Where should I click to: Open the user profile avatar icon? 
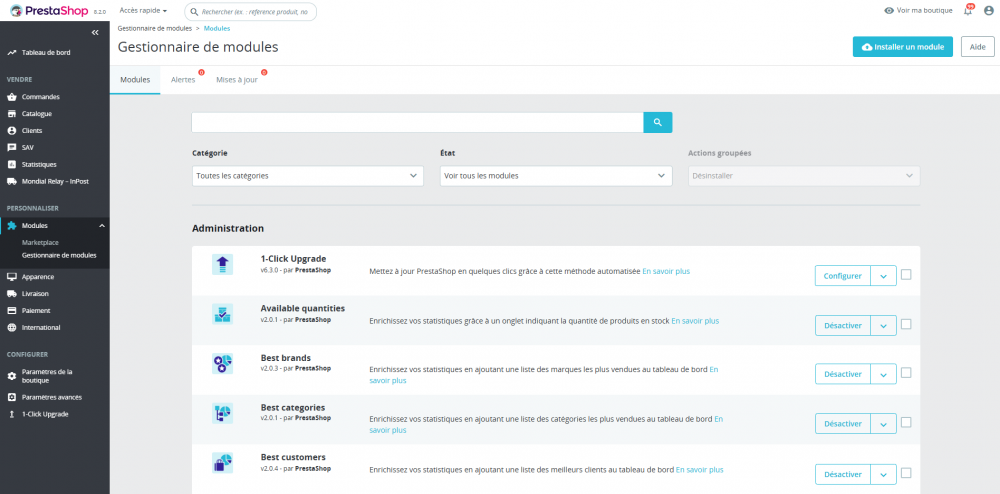click(989, 11)
